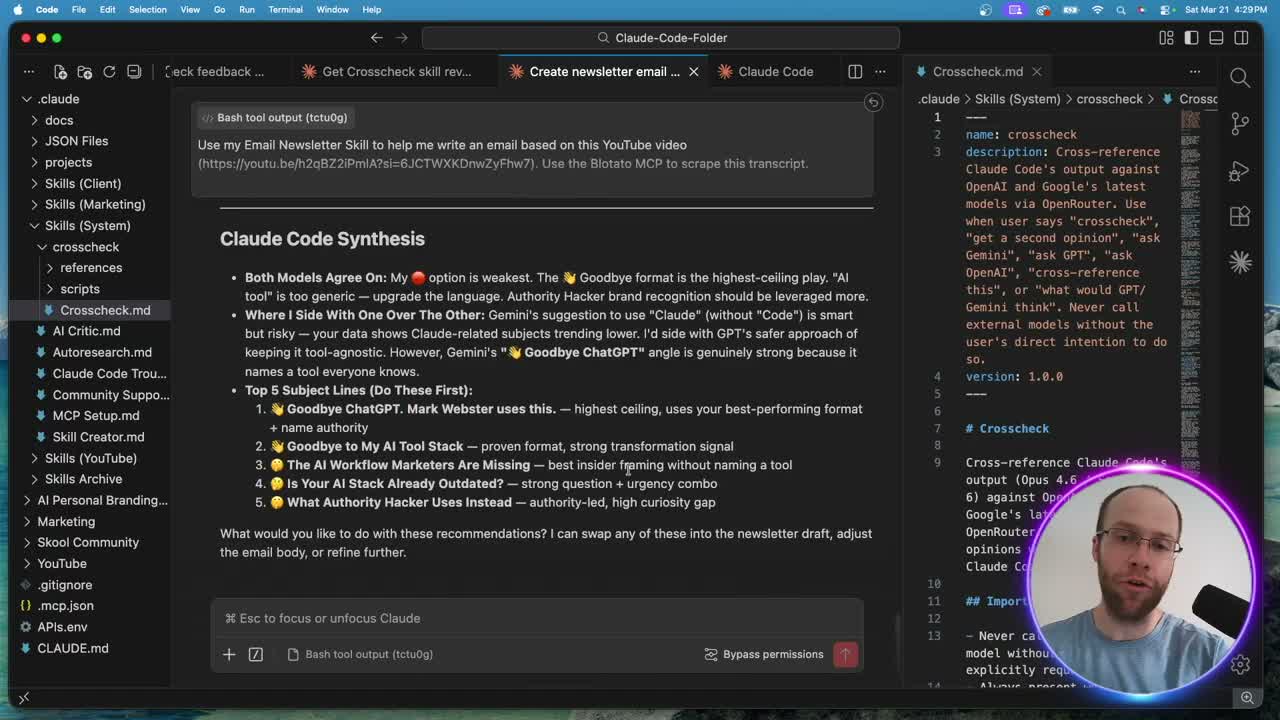Image resolution: width=1280 pixels, height=720 pixels.
Task: Click the New File icon in explorer
Action: click(x=60, y=72)
